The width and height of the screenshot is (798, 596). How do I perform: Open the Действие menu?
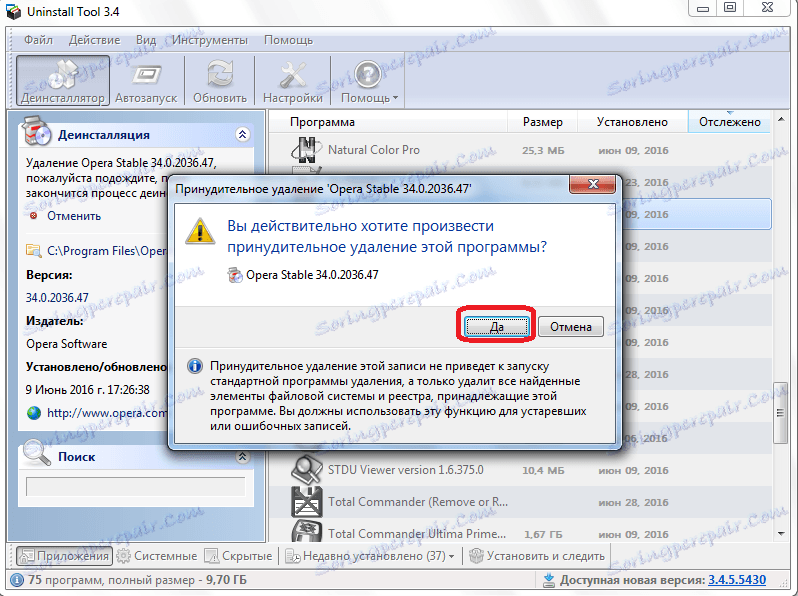coord(94,40)
